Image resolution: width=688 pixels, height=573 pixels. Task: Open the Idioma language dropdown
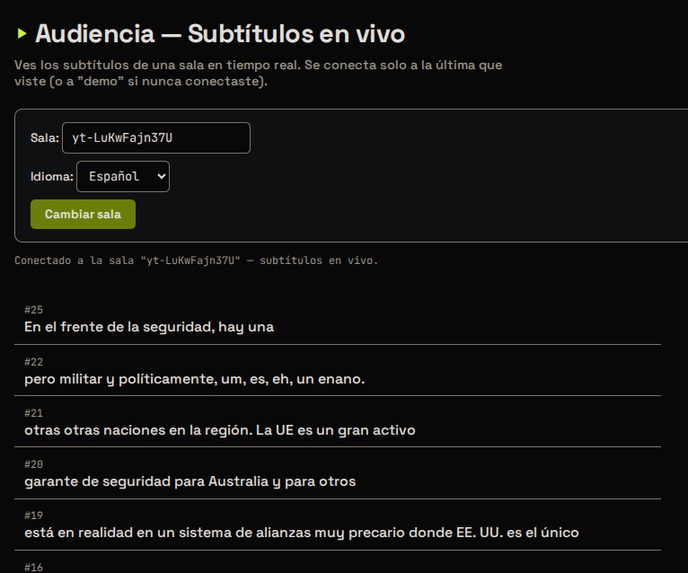pyautogui.click(x=123, y=176)
